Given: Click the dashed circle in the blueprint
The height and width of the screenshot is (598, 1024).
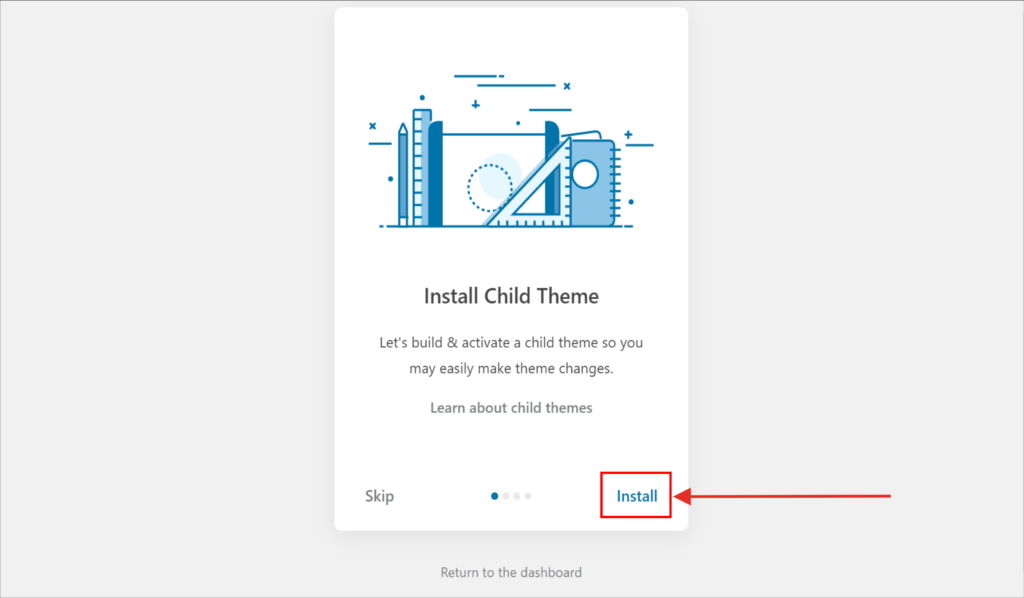Looking at the screenshot, I should (489, 187).
